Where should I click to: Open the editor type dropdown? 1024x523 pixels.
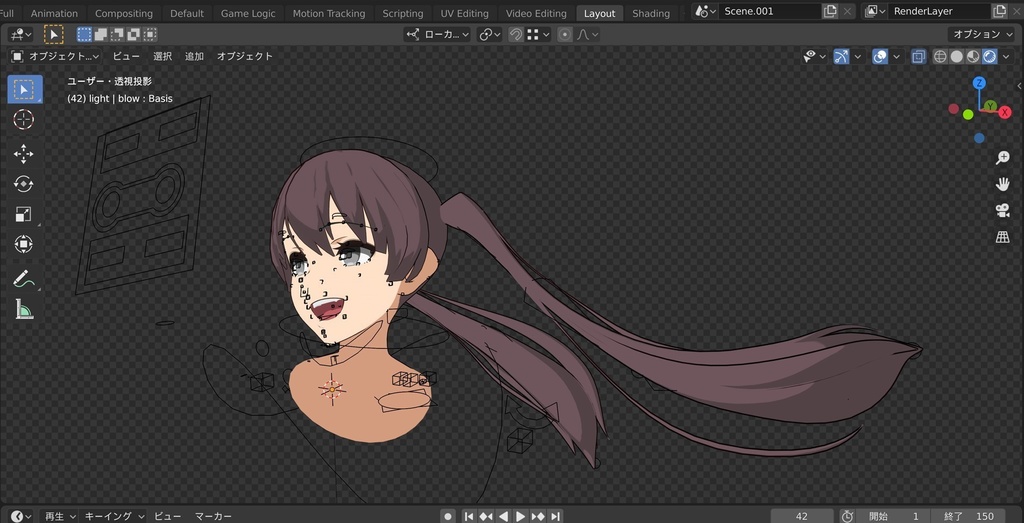pos(22,34)
